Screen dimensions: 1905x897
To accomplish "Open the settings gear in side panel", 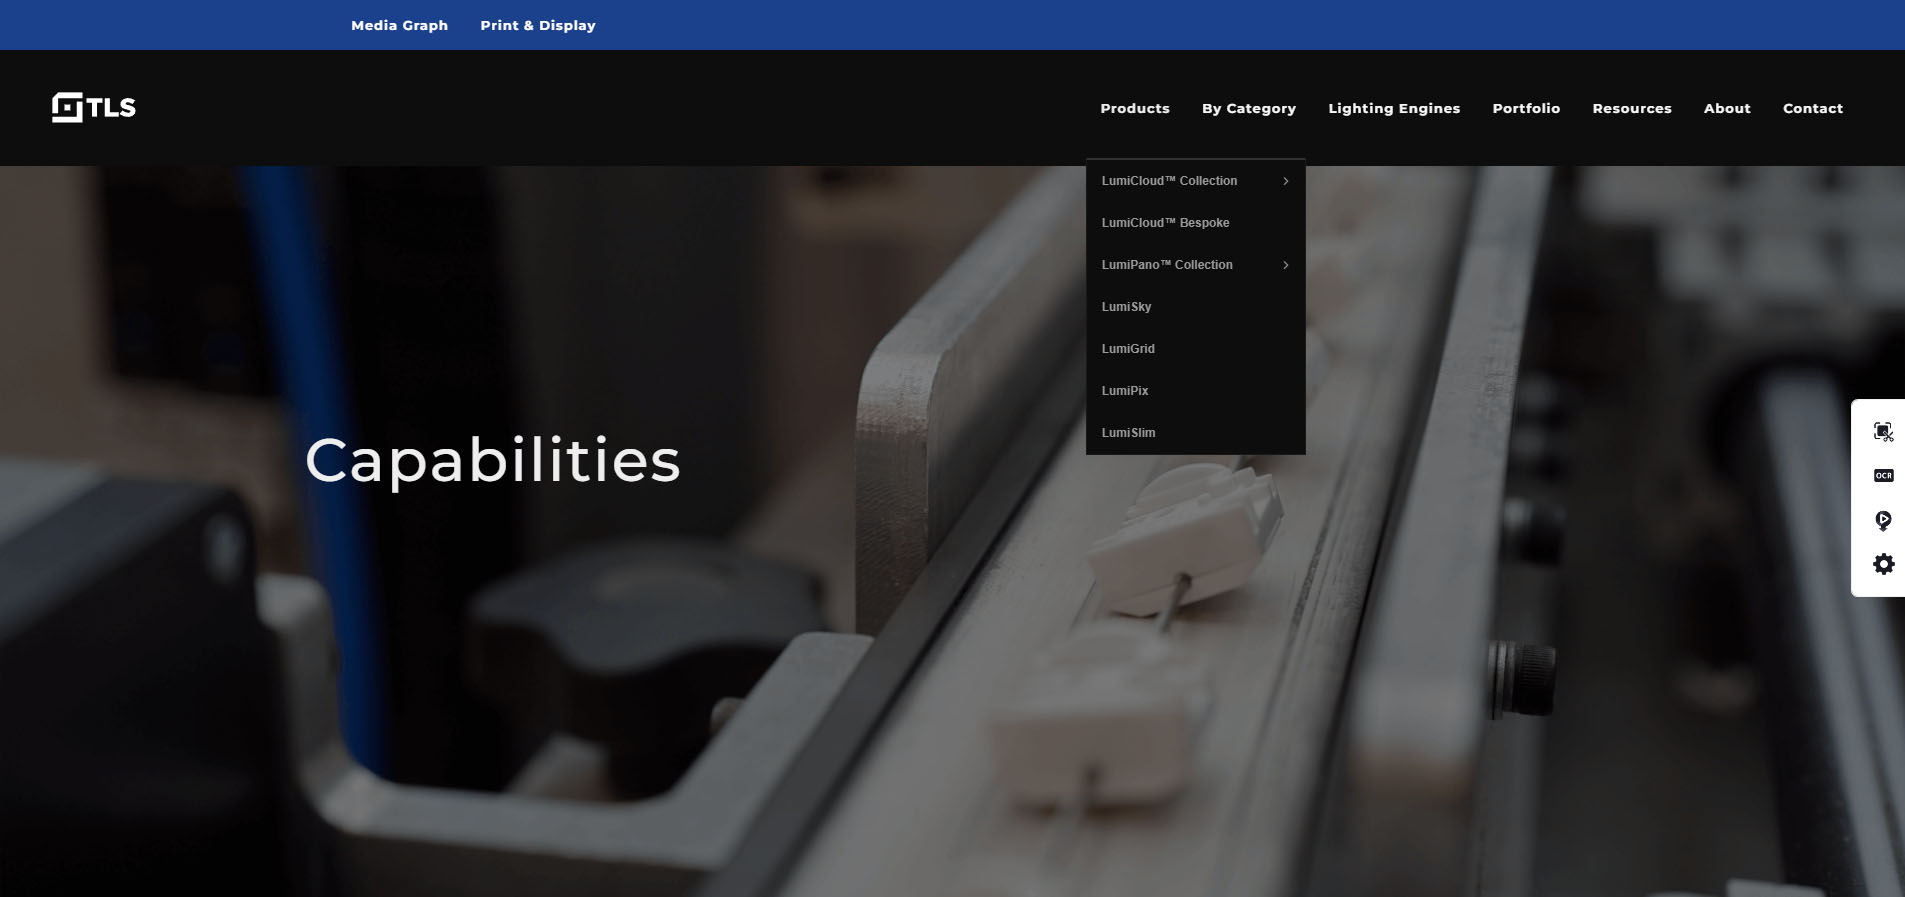I will tap(1883, 564).
